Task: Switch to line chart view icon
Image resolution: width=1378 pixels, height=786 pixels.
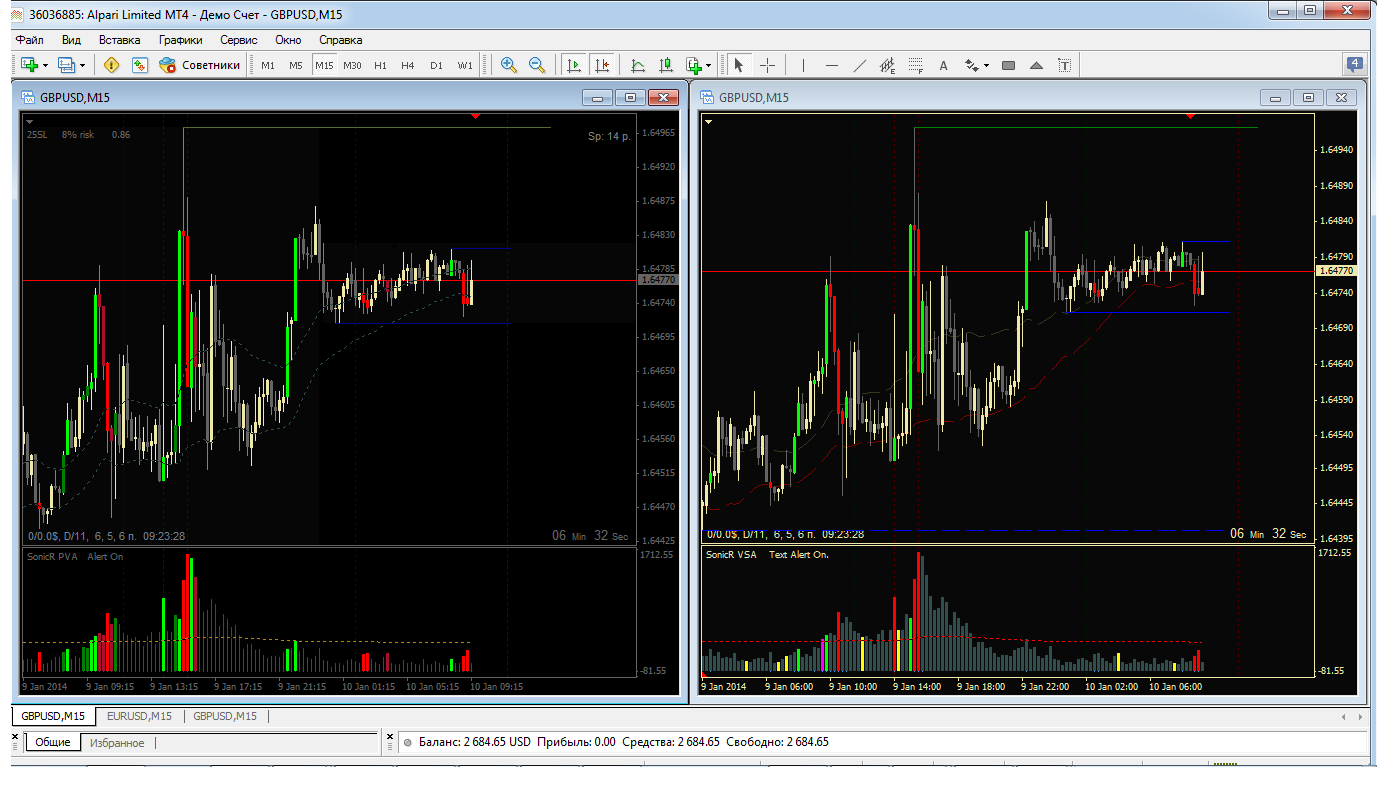Action: [638, 65]
